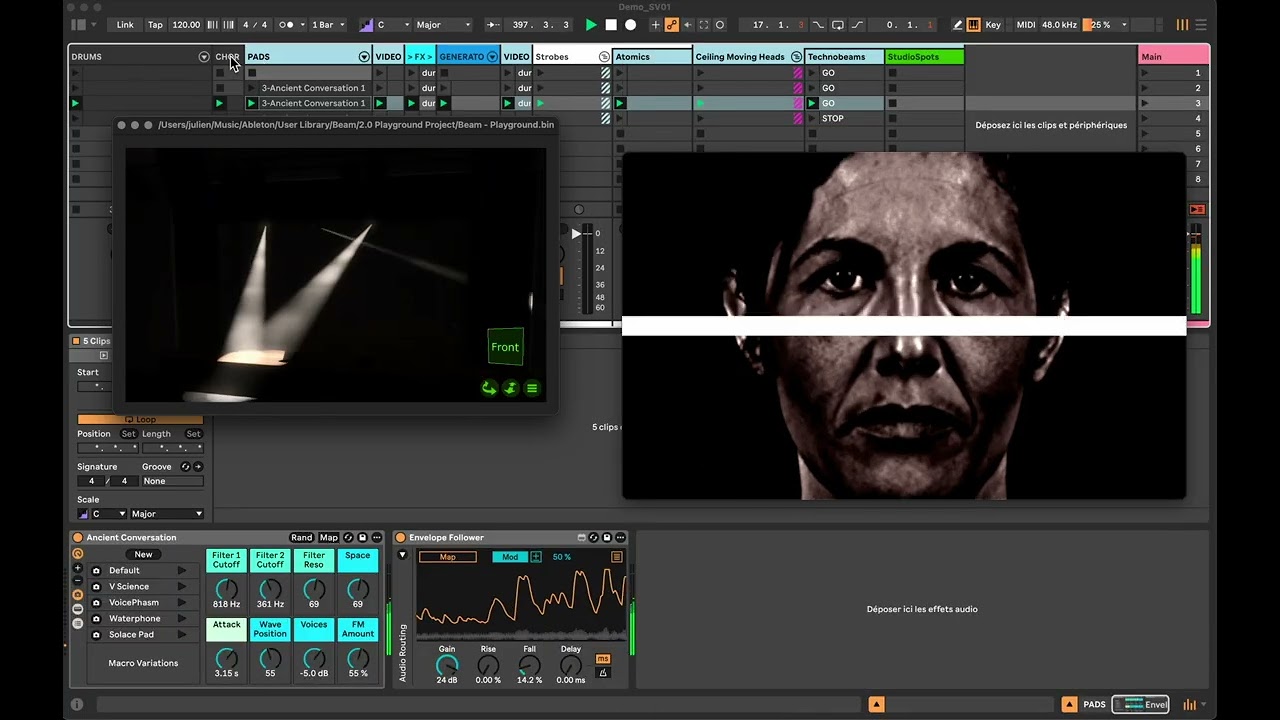
Task: Toggle Ancient Conversation device on/off
Action: tap(77, 538)
